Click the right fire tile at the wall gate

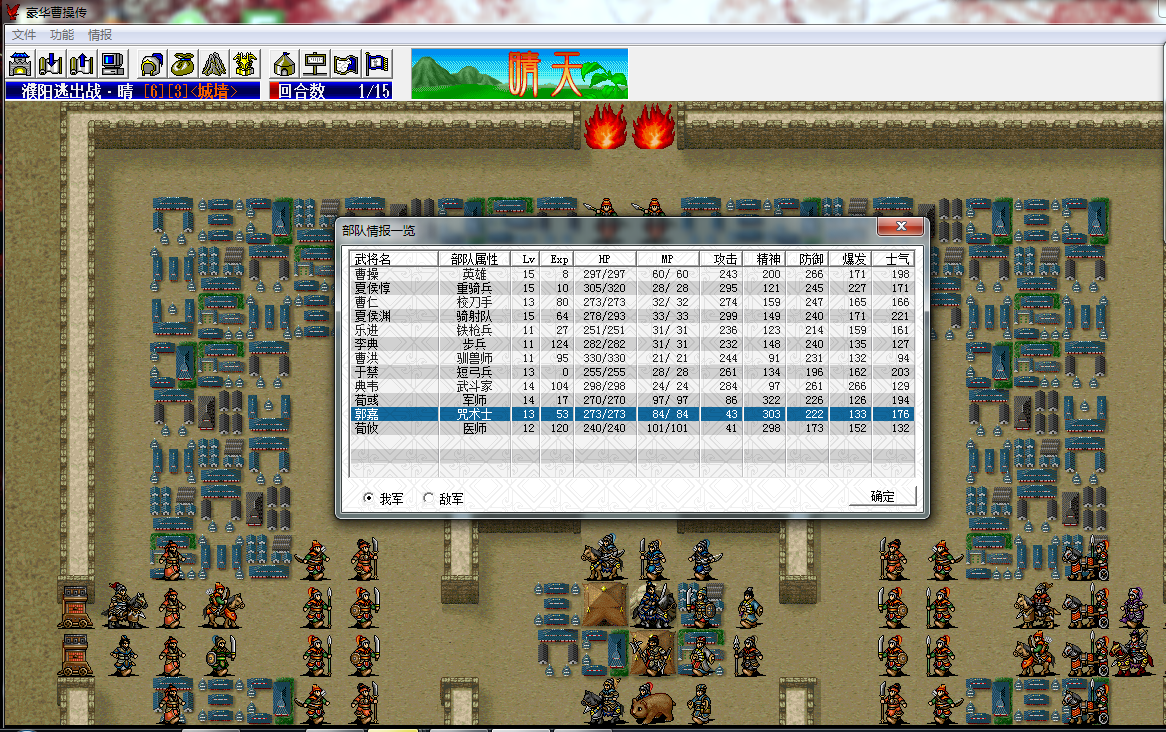pyautogui.click(x=654, y=126)
